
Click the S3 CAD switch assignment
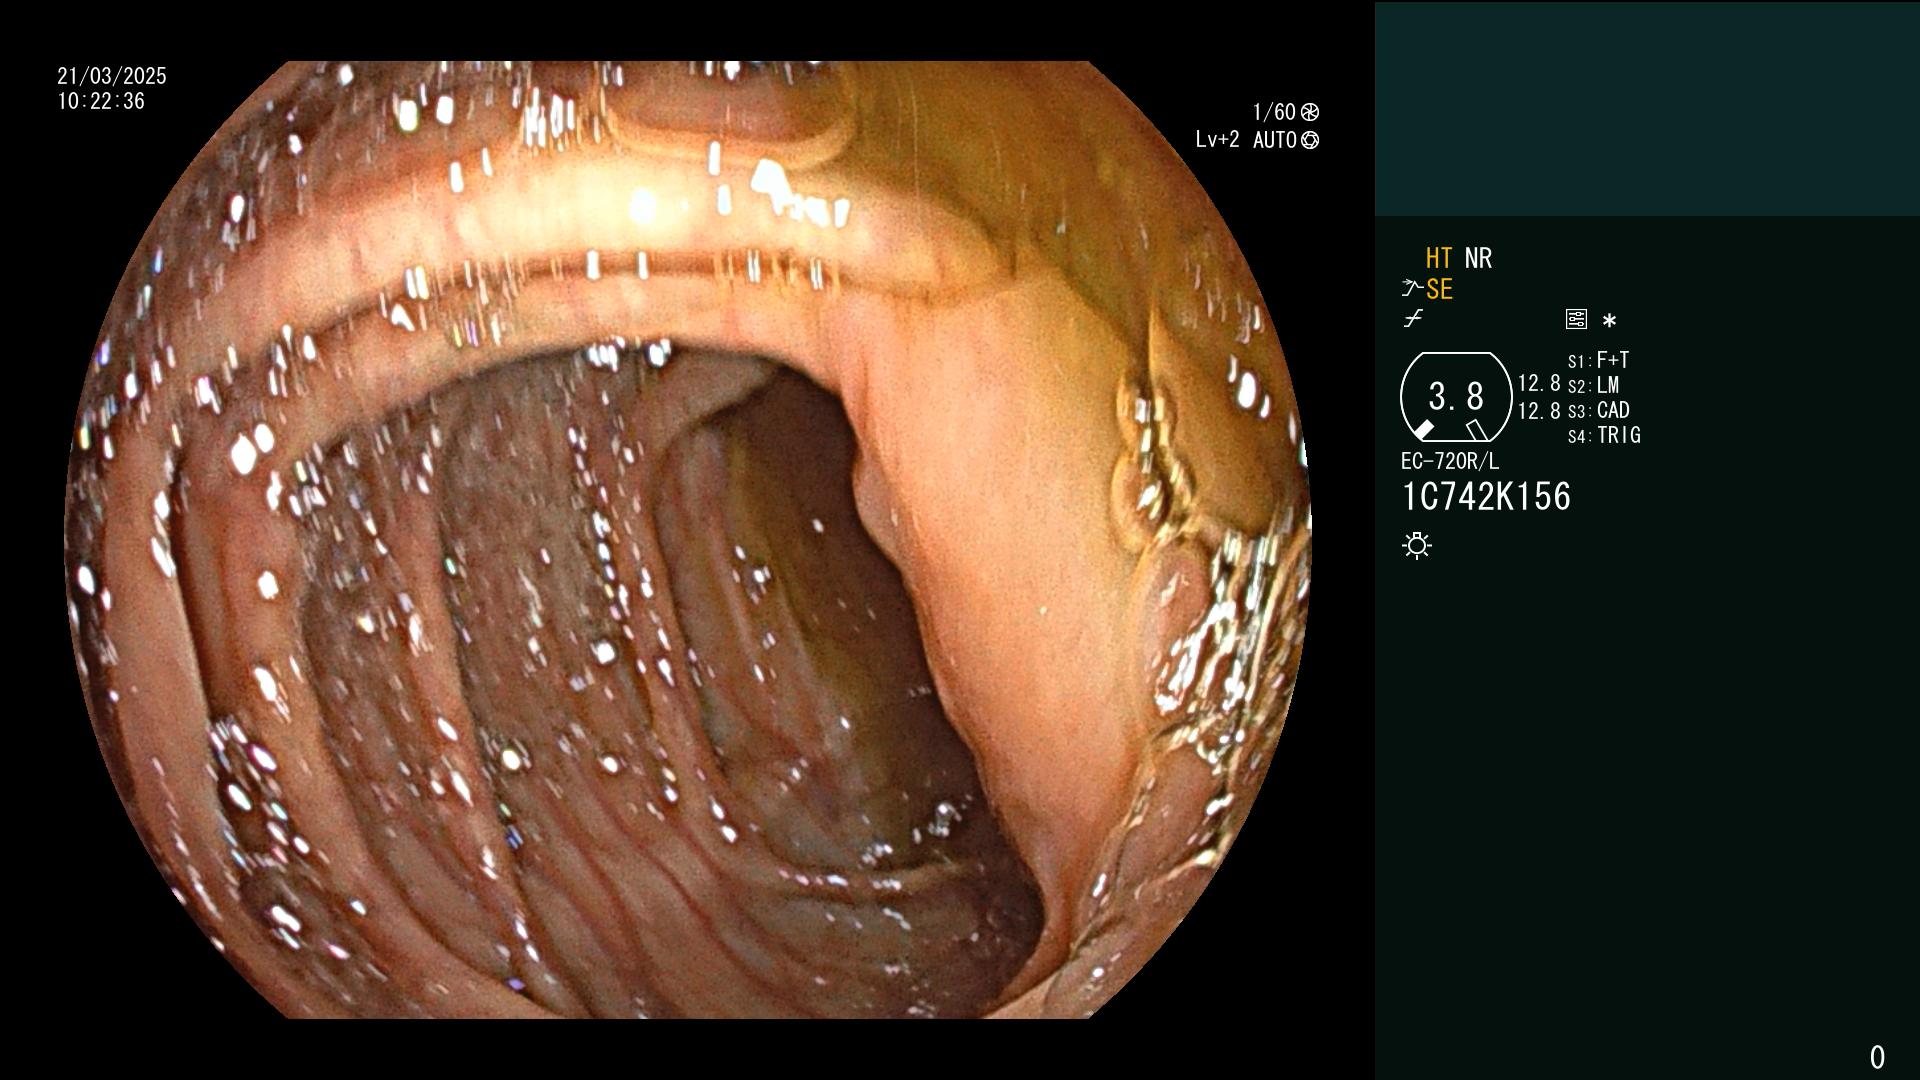1599,410
